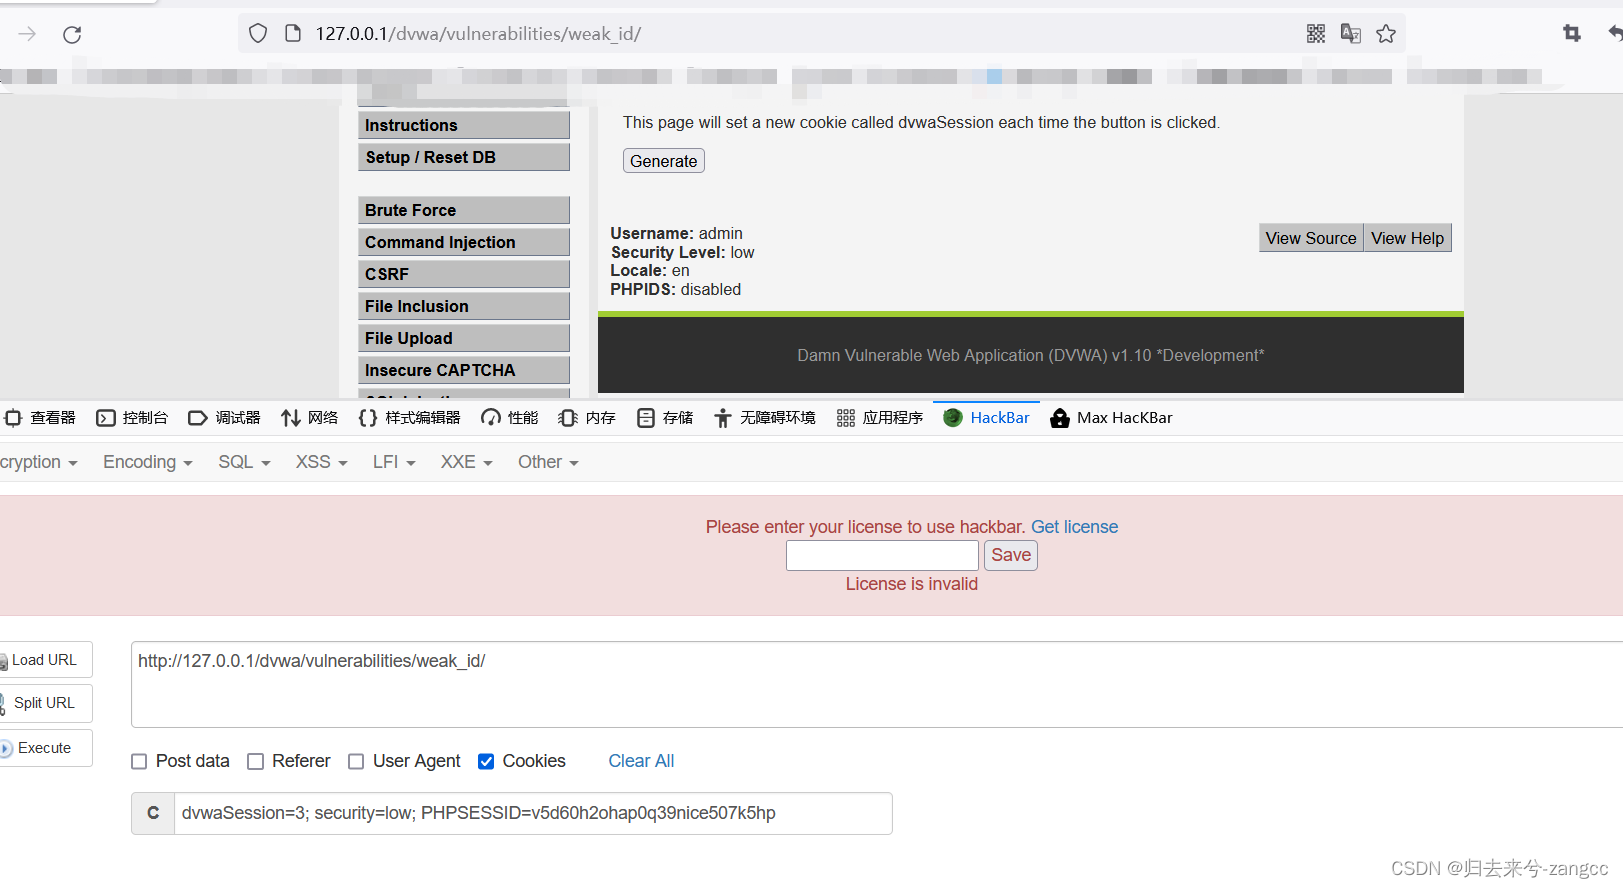Image resolution: width=1623 pixels, height=888 pixels.
Task: Expand the Encoding dropdown menu
Action: coord(148,462)
